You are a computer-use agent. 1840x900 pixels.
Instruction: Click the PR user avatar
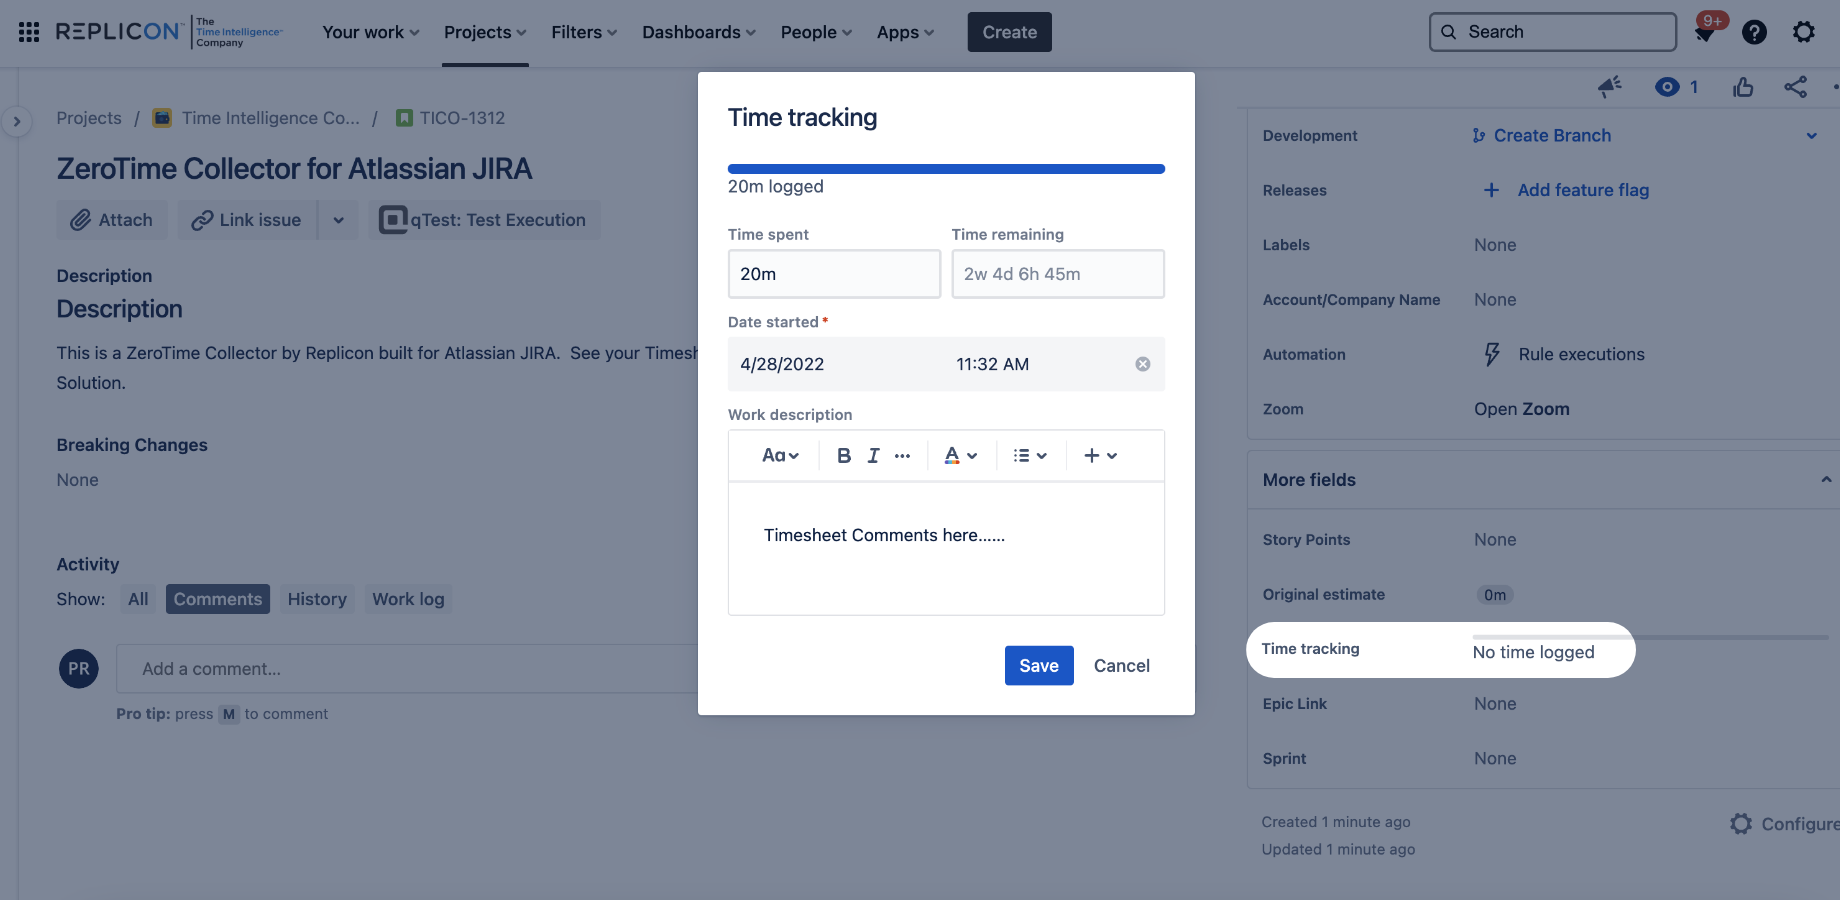[79, 669]
